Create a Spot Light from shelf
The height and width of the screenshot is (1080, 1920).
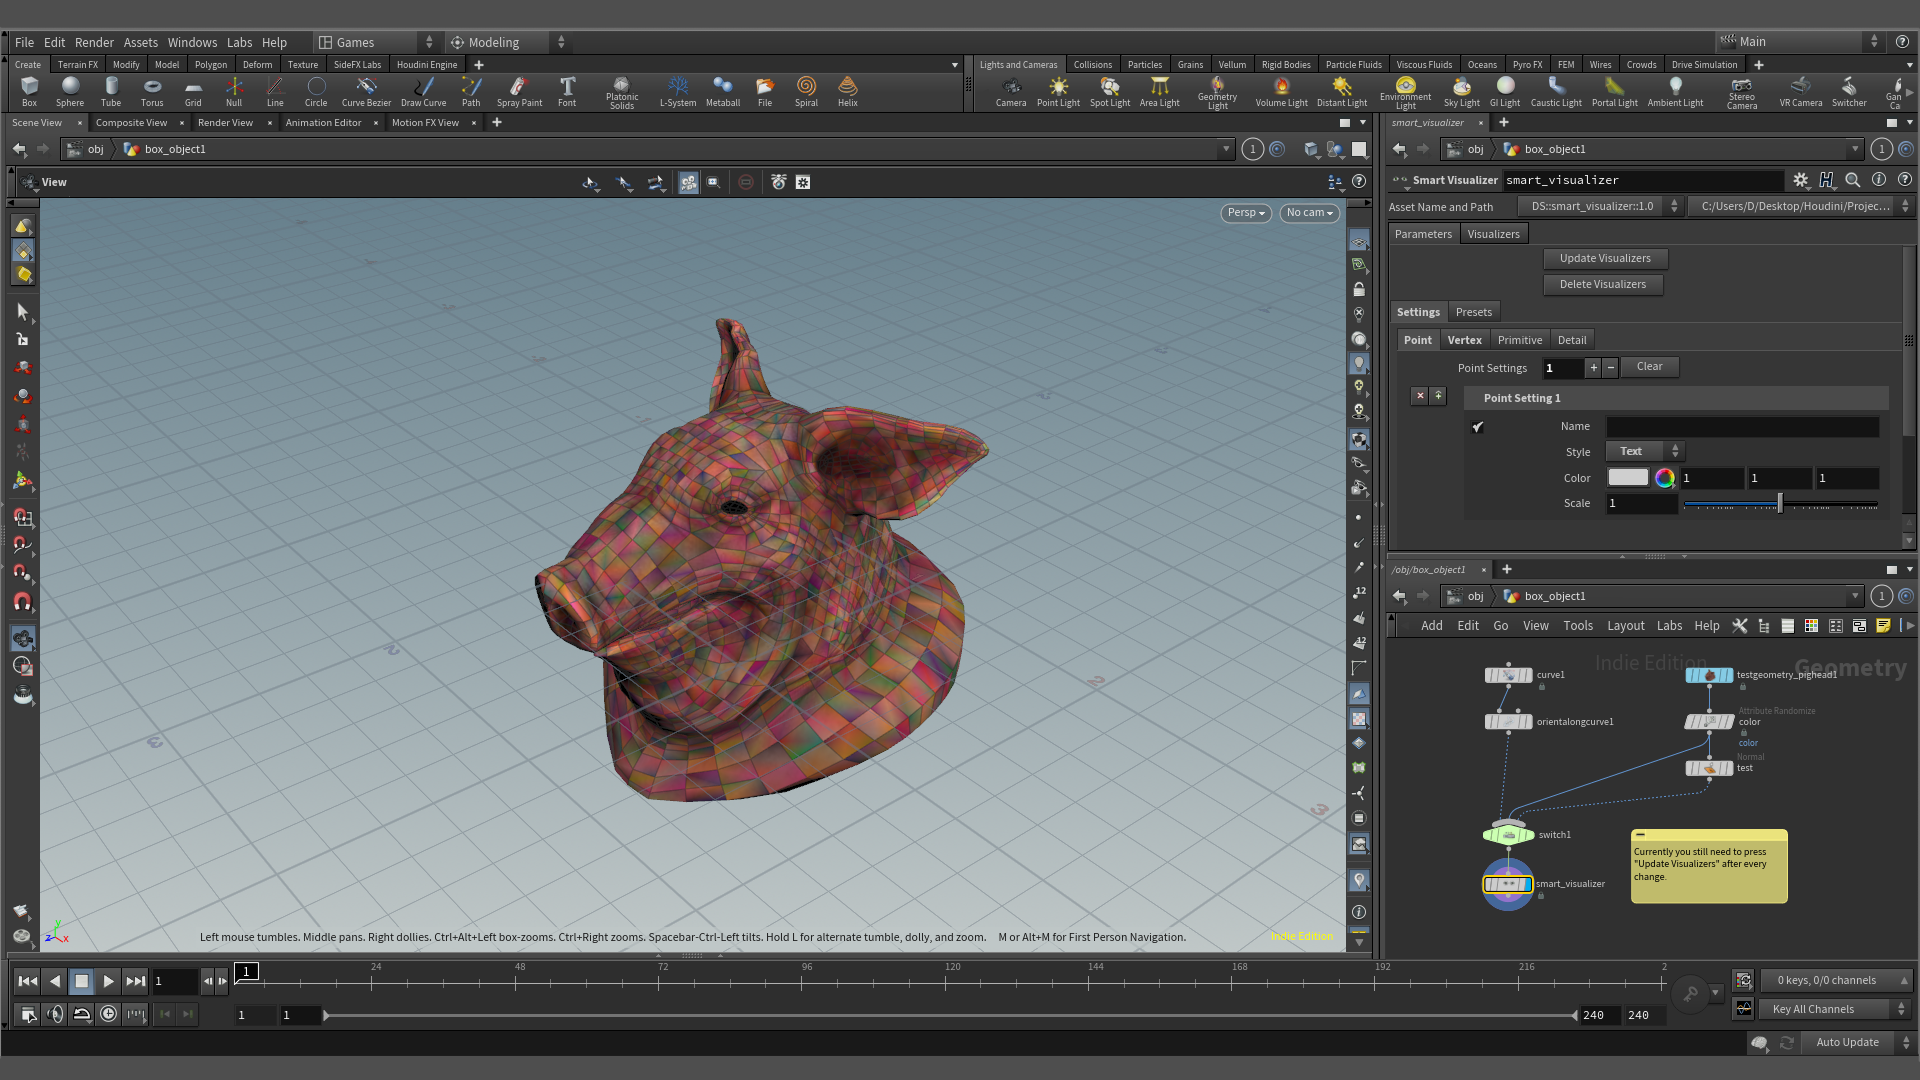1109,91
